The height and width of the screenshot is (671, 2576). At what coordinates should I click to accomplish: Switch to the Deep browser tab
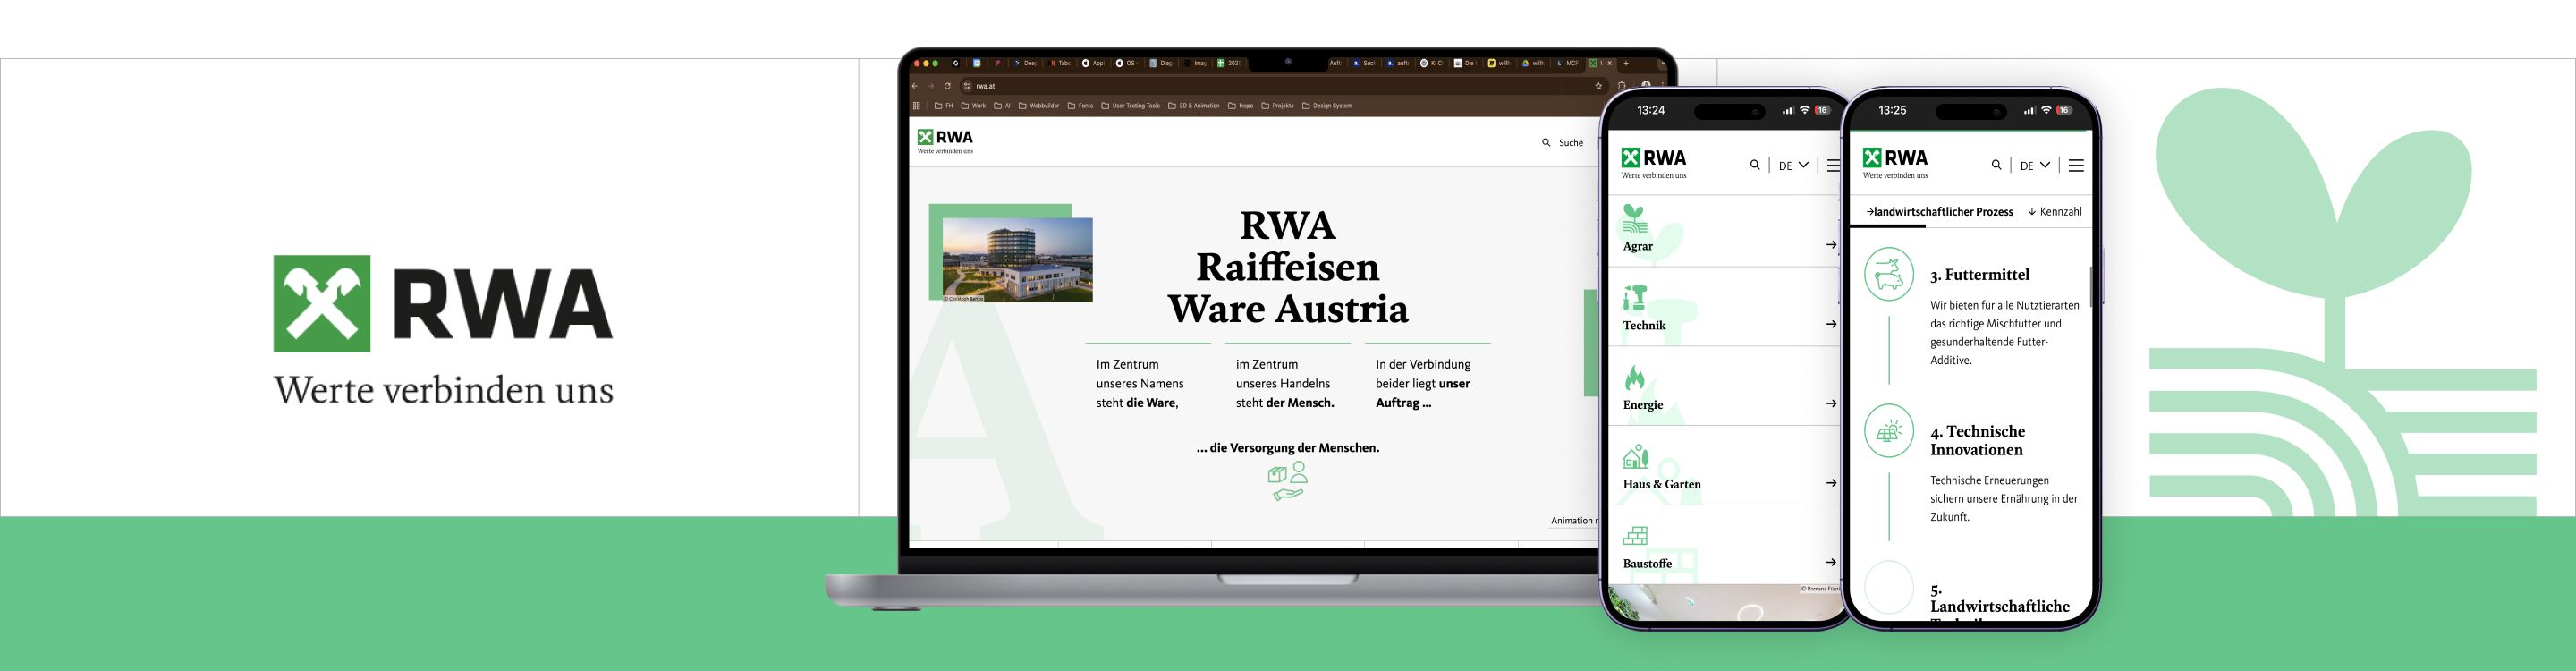click(1026, 64)
